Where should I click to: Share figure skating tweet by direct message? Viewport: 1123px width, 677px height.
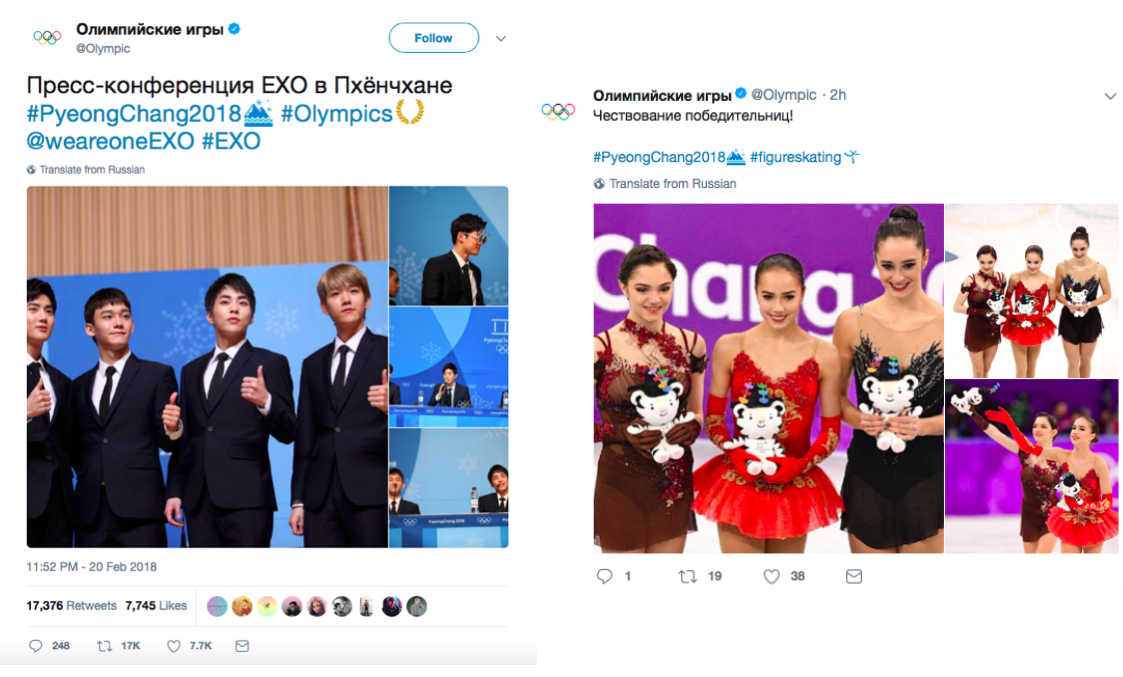pos(853,576)
